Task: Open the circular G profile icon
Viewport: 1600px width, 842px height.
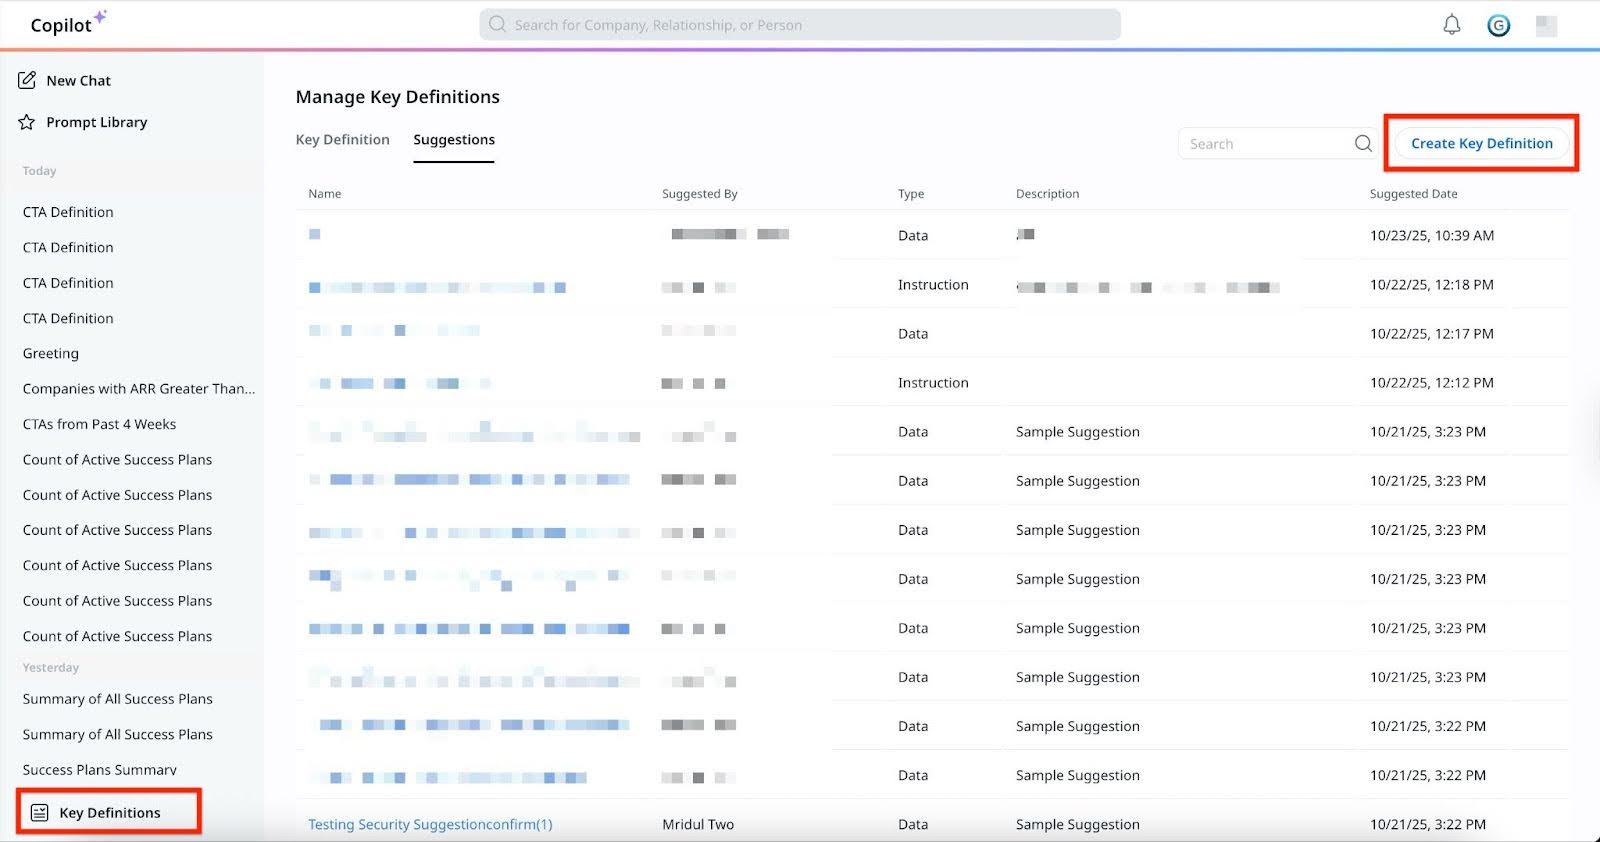Action: click(1498, 26)
